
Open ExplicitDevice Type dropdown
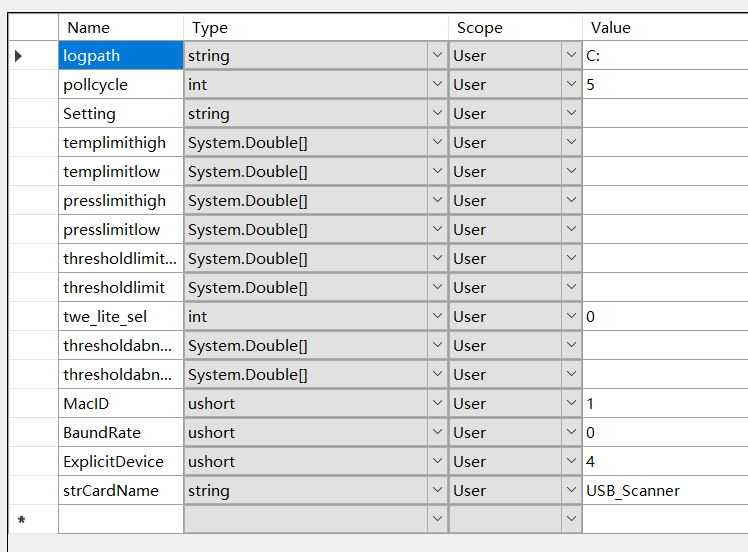pos(437,461)
